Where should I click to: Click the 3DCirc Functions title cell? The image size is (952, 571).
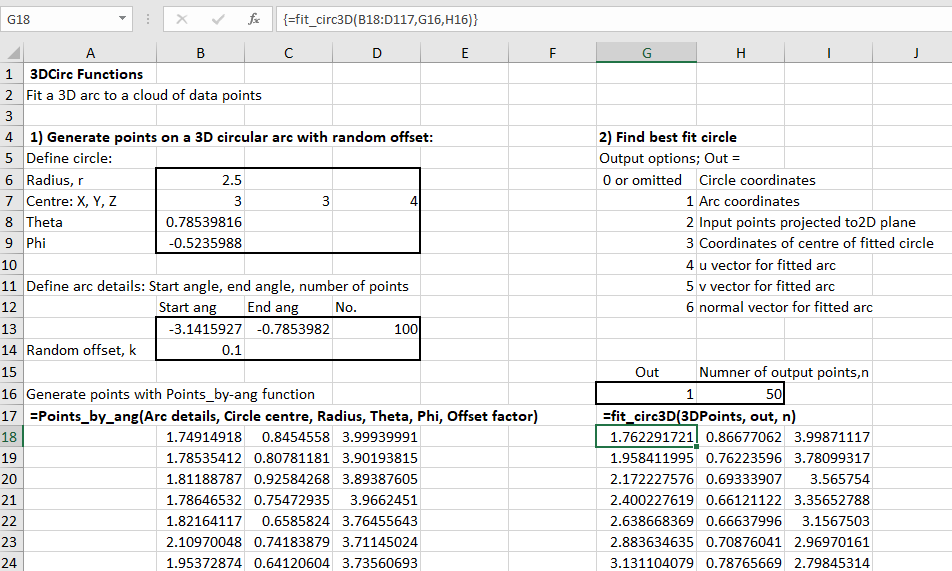pos(88,74)
